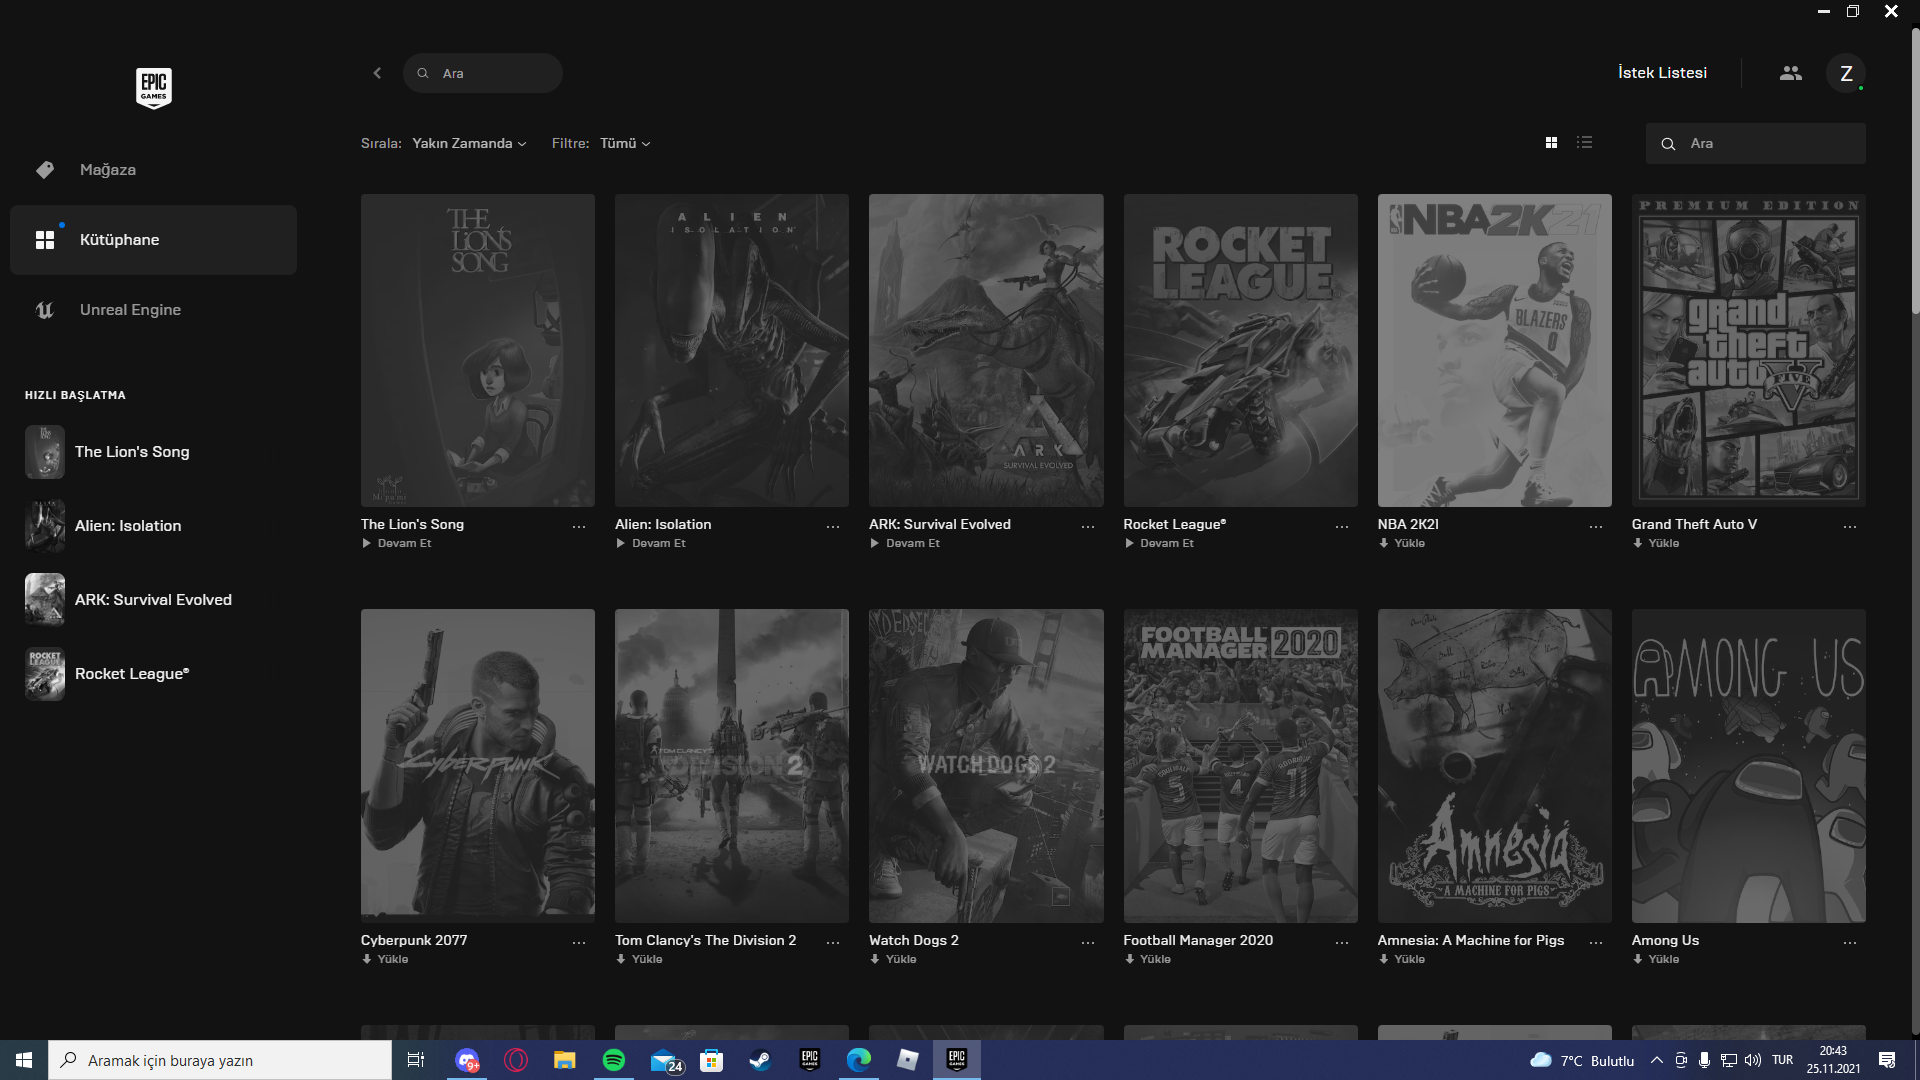1920x1080 pixels.
Task: Open Windows Start menu
Action: 24,1060
